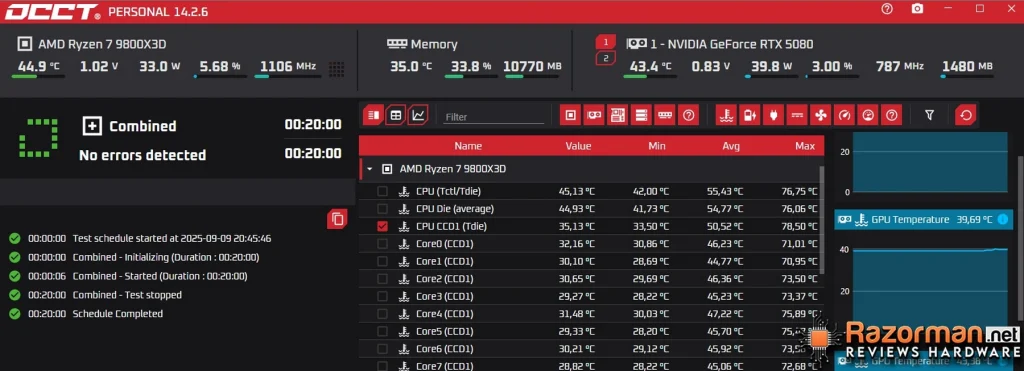This screenshot has width=1024, height=371.
Task: Tick the Core3 (CCD1) checkbox
Action: (383, 296)
